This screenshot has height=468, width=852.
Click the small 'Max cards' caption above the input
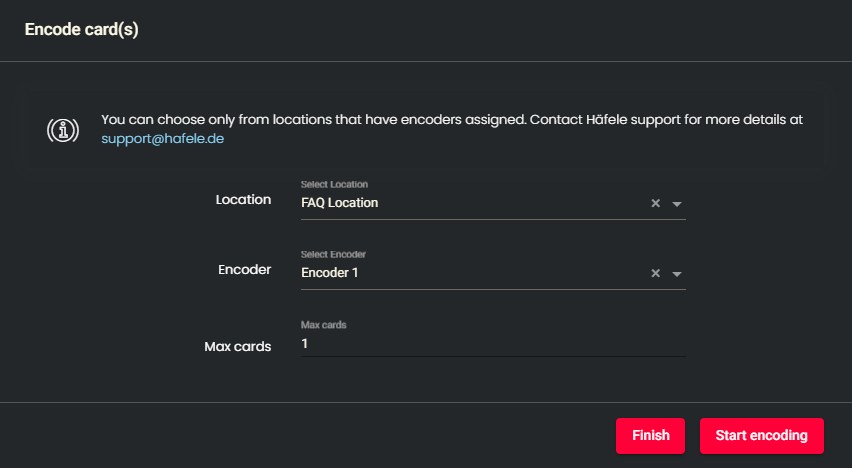click(324, 325)
